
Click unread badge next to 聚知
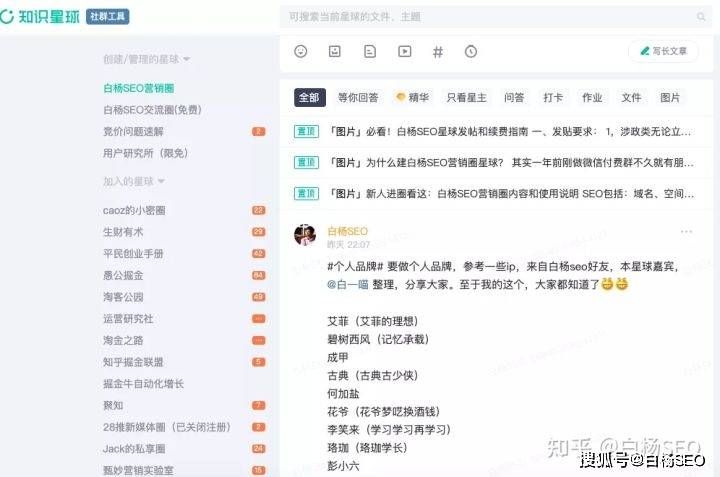tap(259, 405)
